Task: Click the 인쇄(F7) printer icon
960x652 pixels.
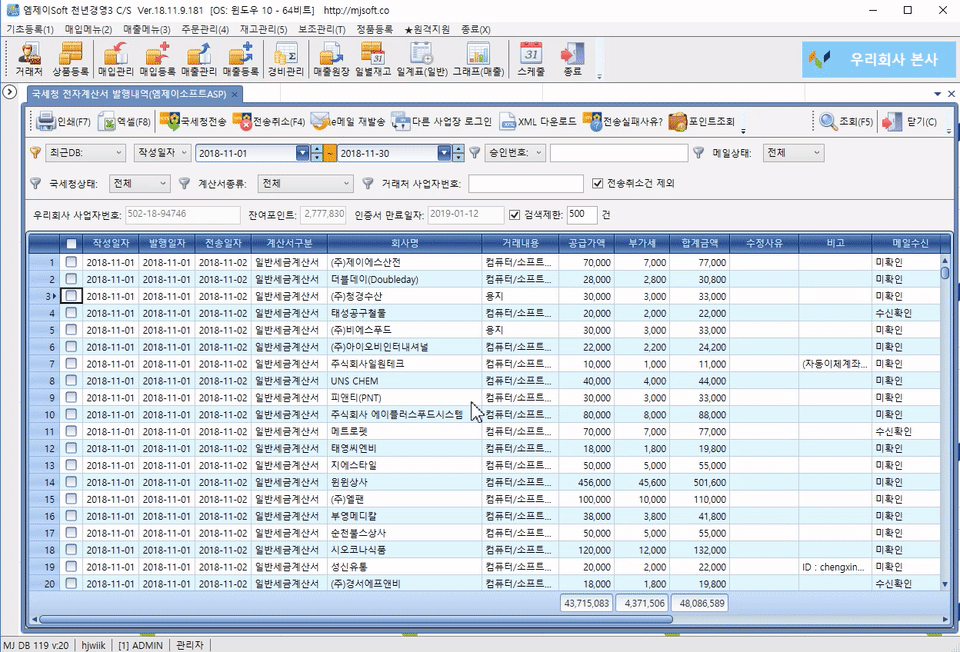Action: pyautogui.click(x=63, y=121)
